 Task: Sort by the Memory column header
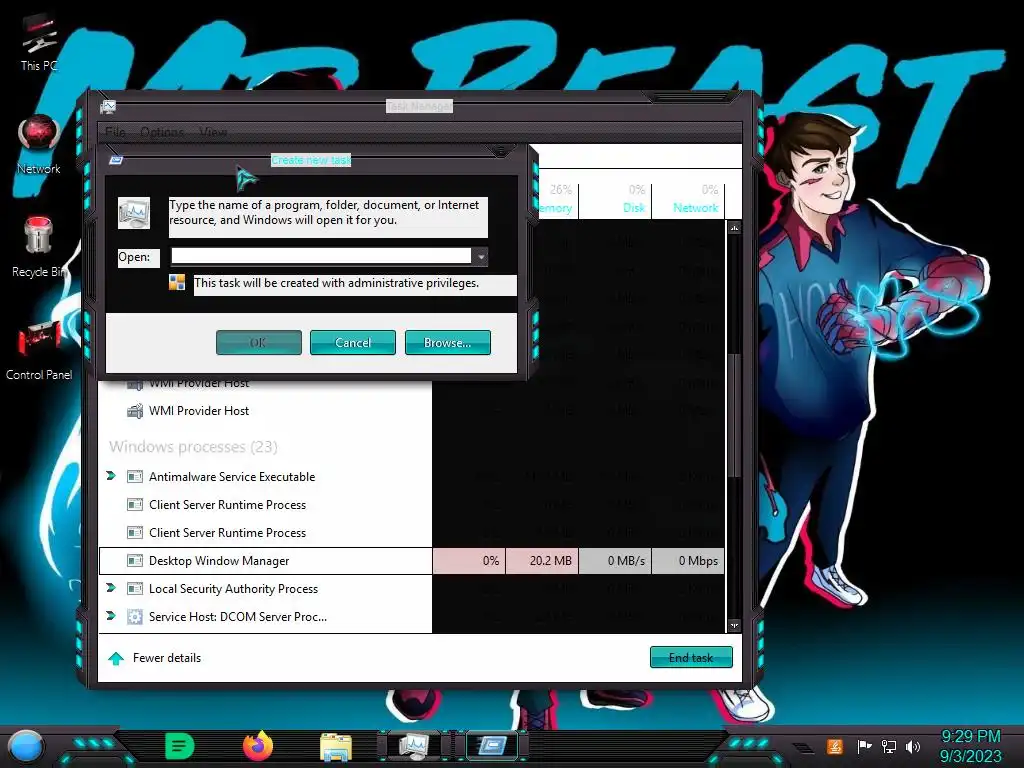[x=556, y=199]
